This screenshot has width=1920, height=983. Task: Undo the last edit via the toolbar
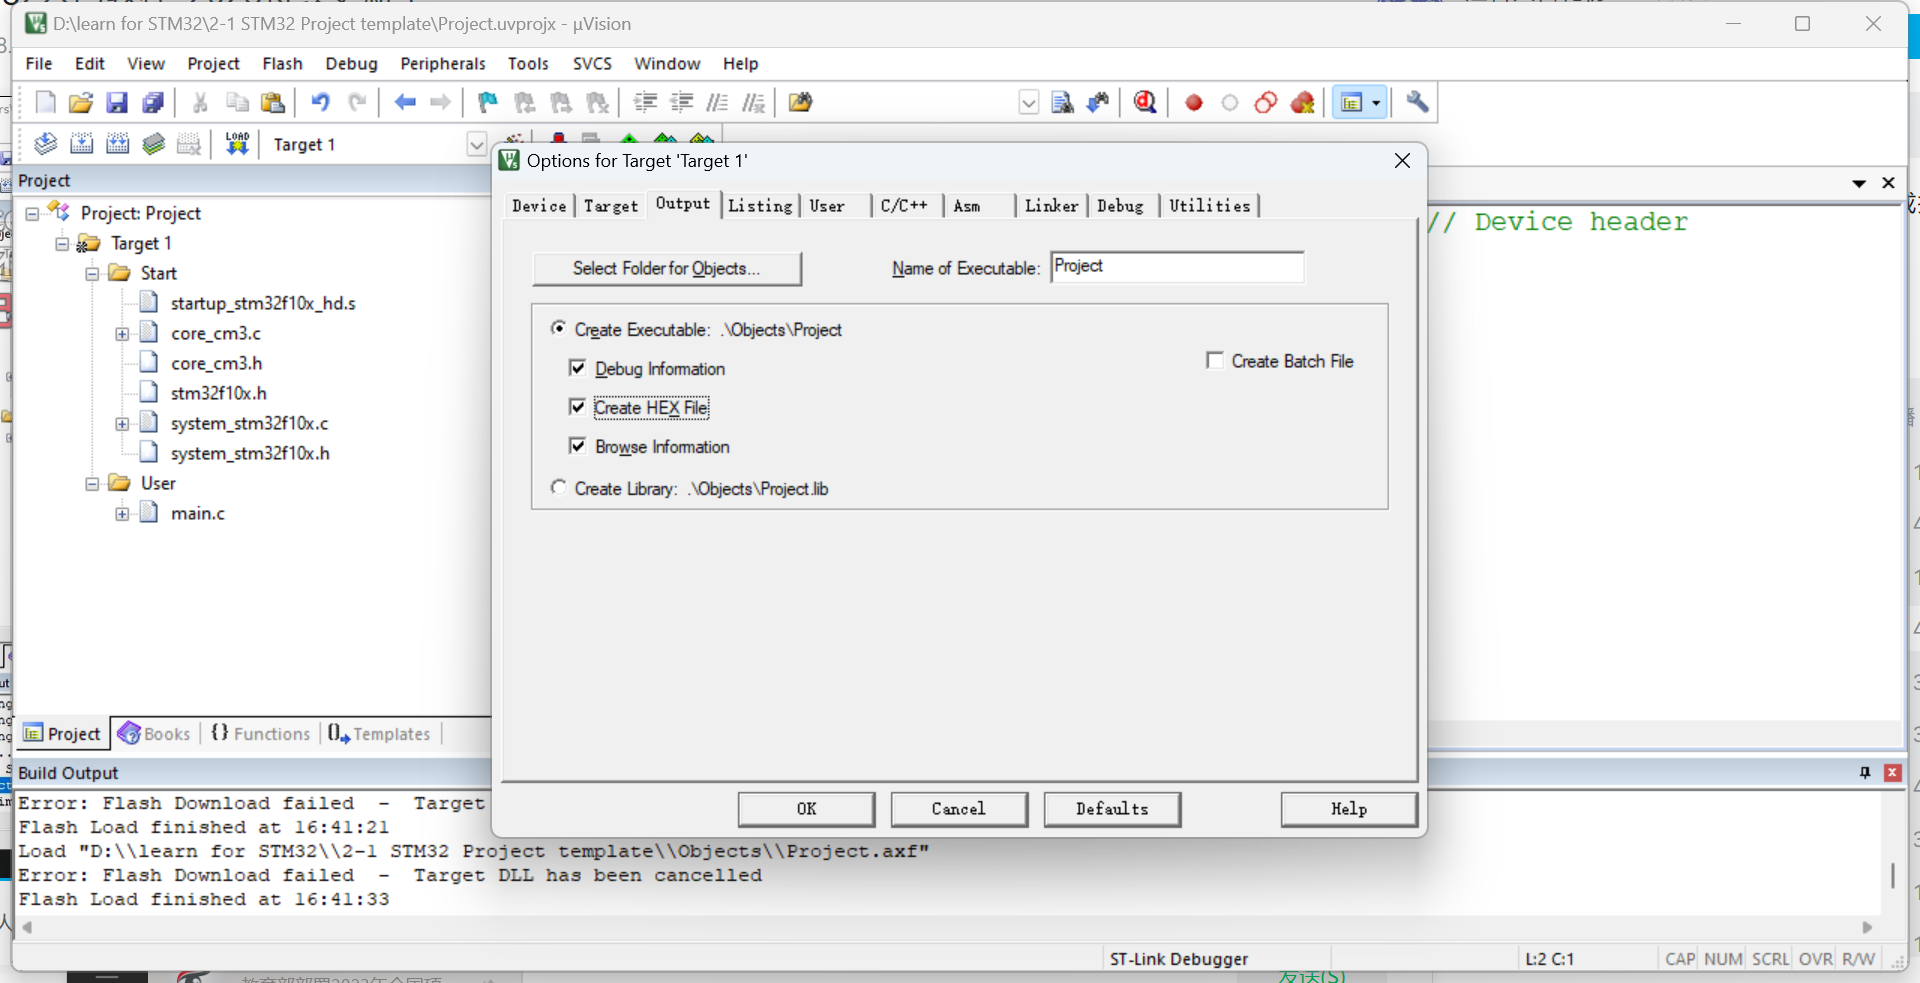click(x=320, y=102)
